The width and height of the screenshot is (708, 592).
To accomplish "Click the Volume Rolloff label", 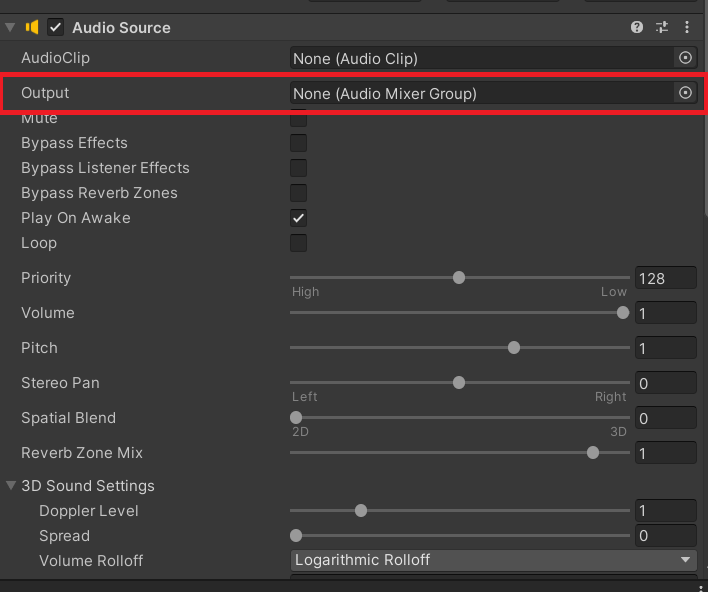I will [91, 560].
